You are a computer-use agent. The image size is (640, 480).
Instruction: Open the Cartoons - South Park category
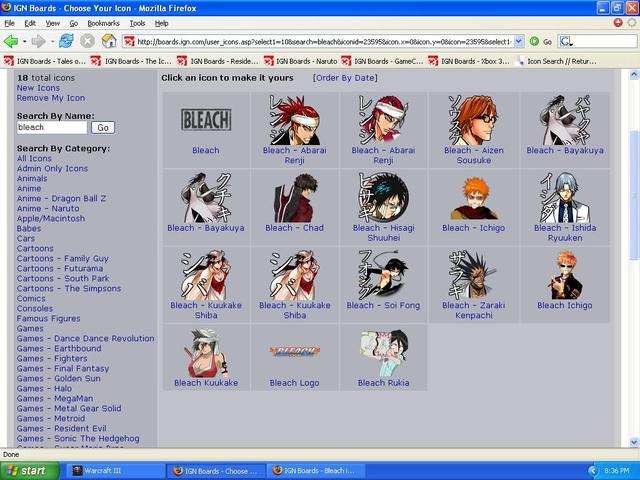63,278
